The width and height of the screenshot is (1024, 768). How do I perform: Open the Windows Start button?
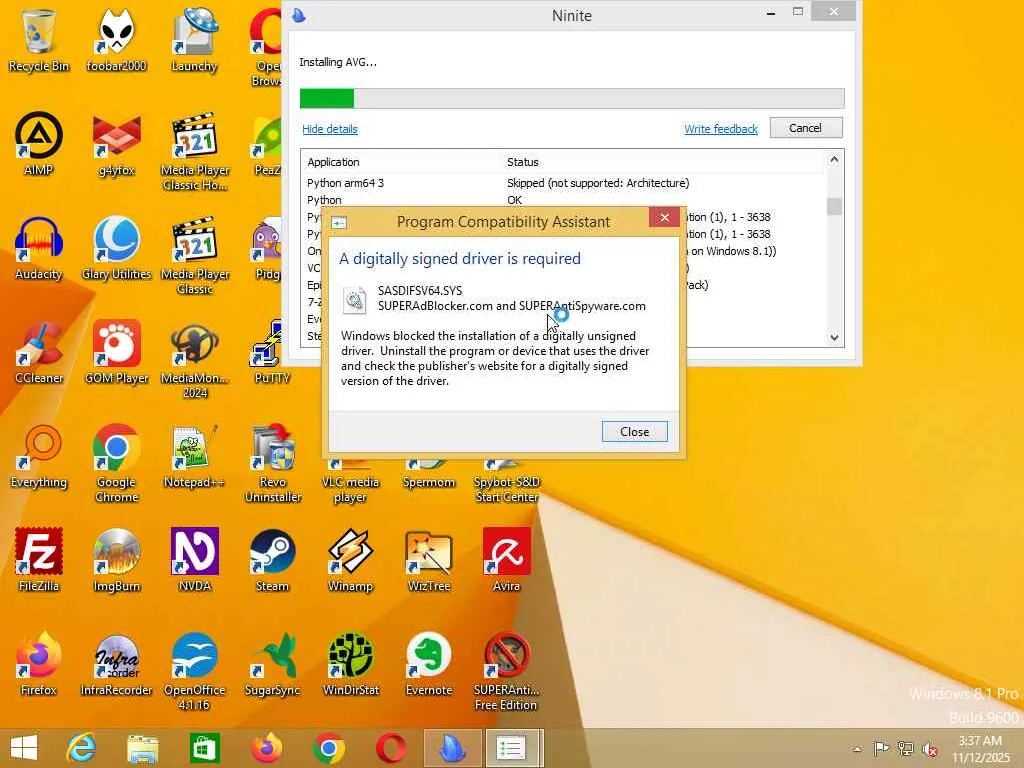pos(24,748)
